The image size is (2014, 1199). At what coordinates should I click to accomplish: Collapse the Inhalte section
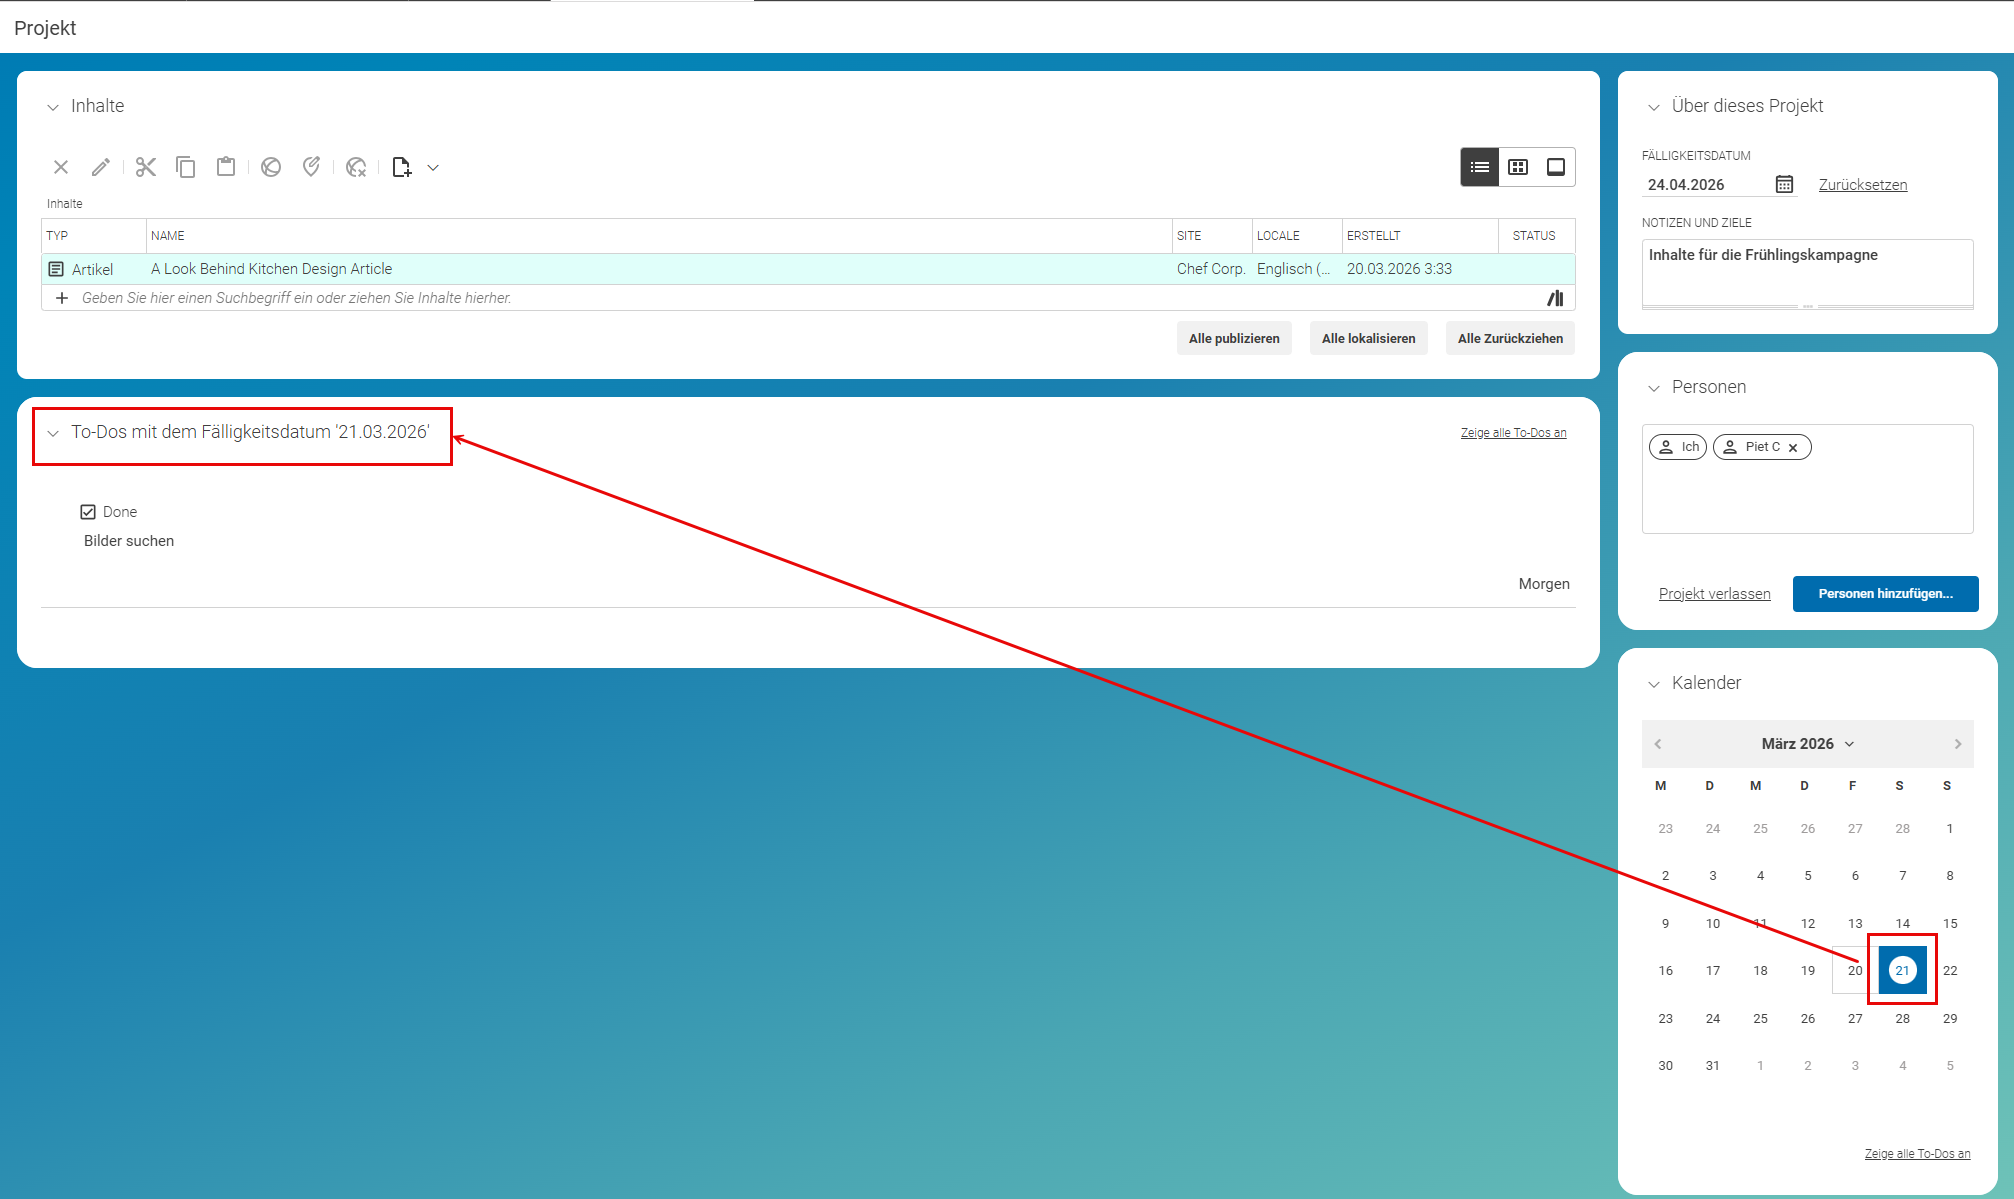point(53,107)
